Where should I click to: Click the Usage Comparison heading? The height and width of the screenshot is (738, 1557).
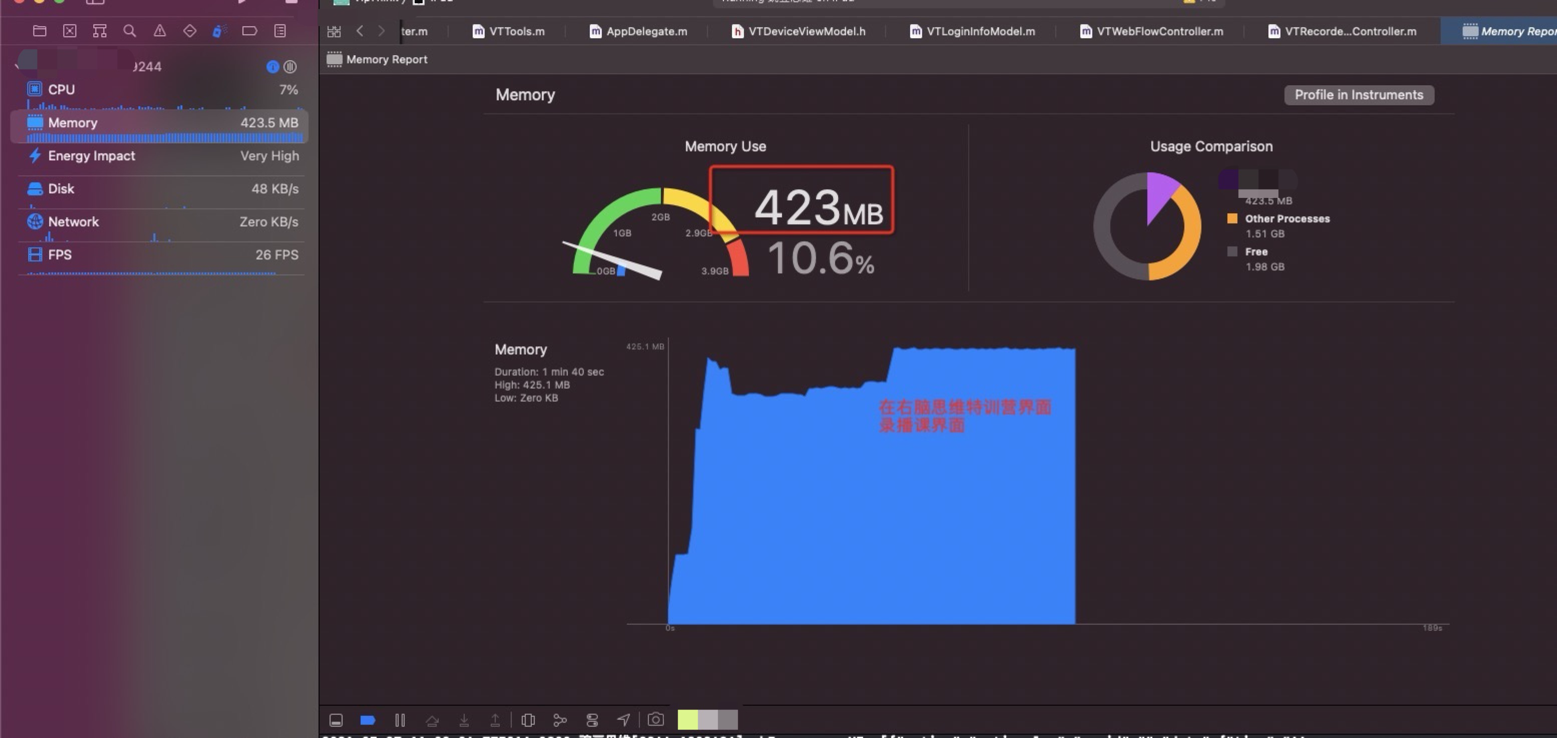1211,146
